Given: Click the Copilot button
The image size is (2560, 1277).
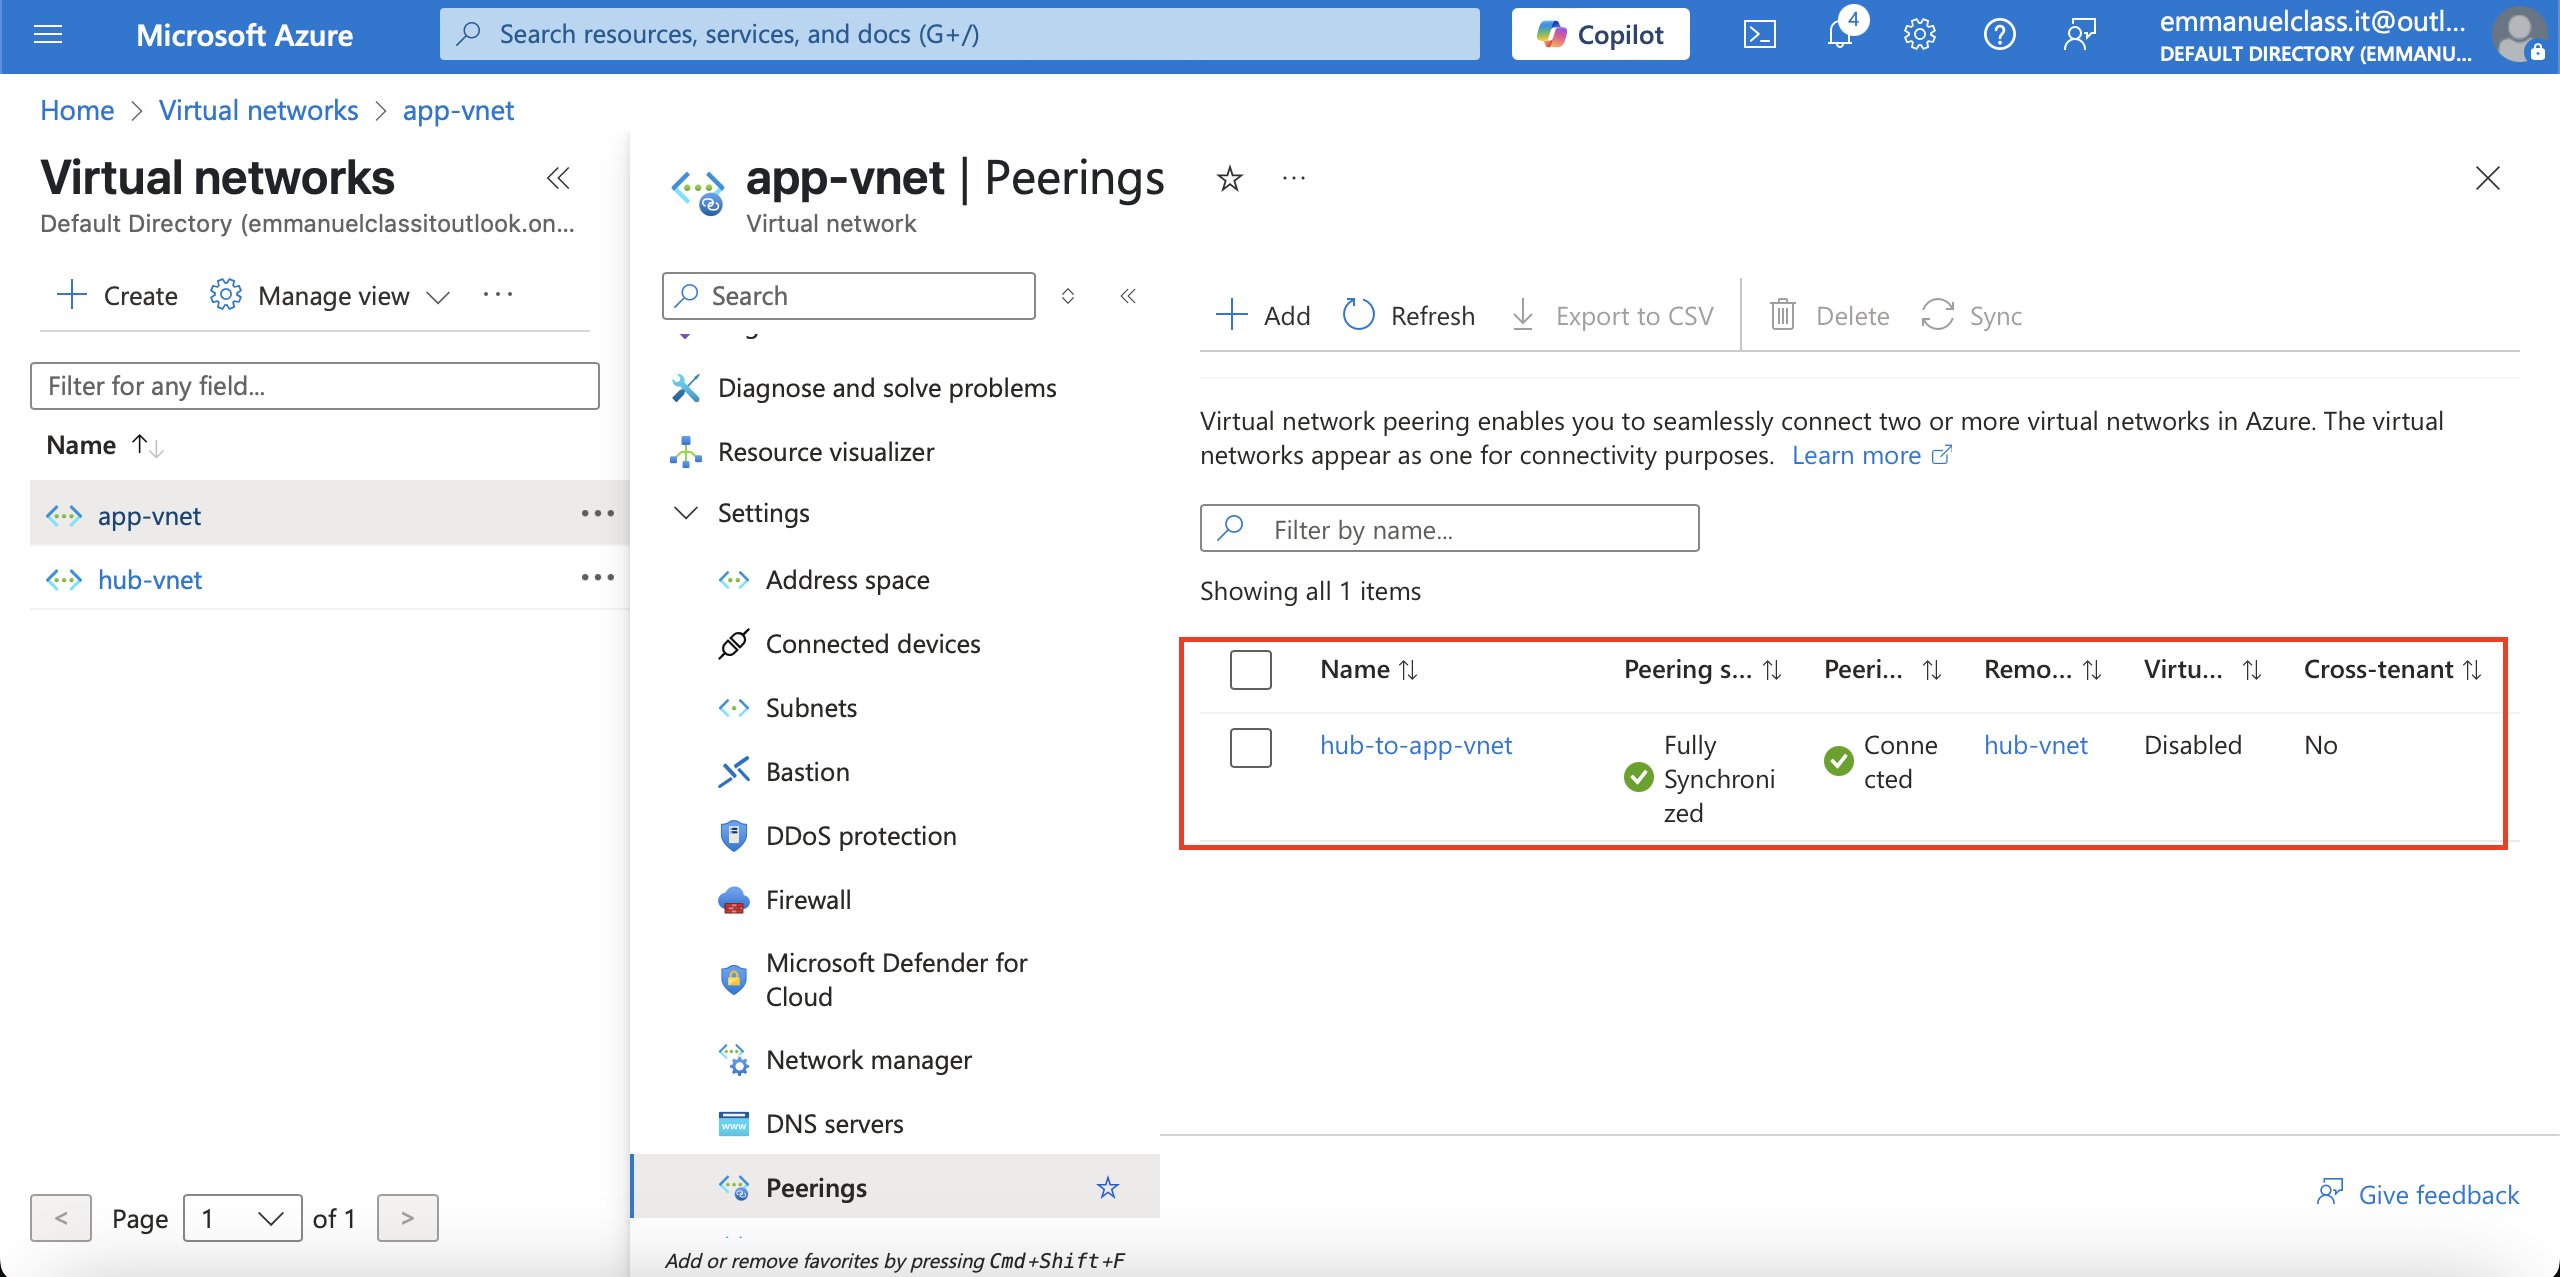Looking at the screenshot, I should pos(1600,35).
